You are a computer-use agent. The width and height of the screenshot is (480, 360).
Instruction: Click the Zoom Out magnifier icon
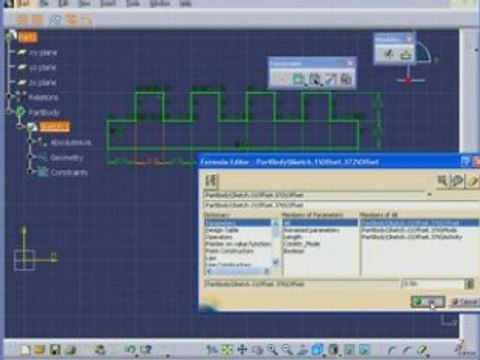[x=287, y=349]
